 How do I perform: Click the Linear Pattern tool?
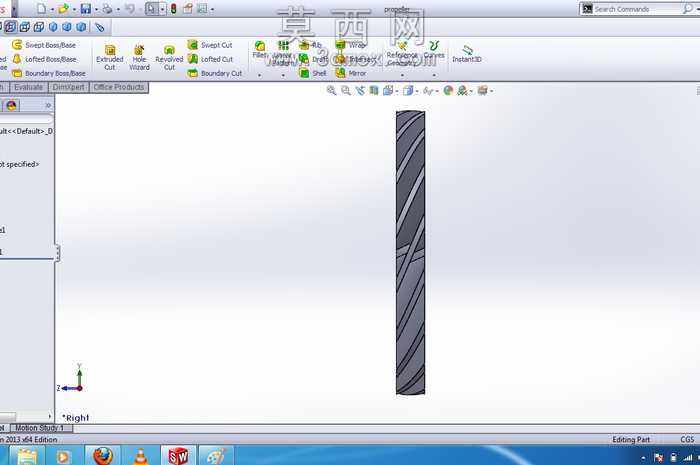click(283, 53)
